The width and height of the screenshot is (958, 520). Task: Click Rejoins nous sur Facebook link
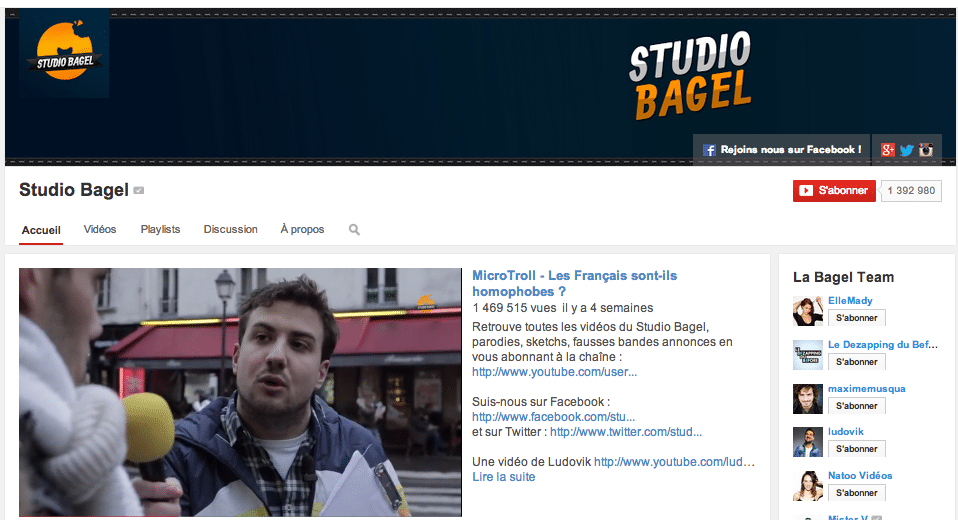[781, 150]
